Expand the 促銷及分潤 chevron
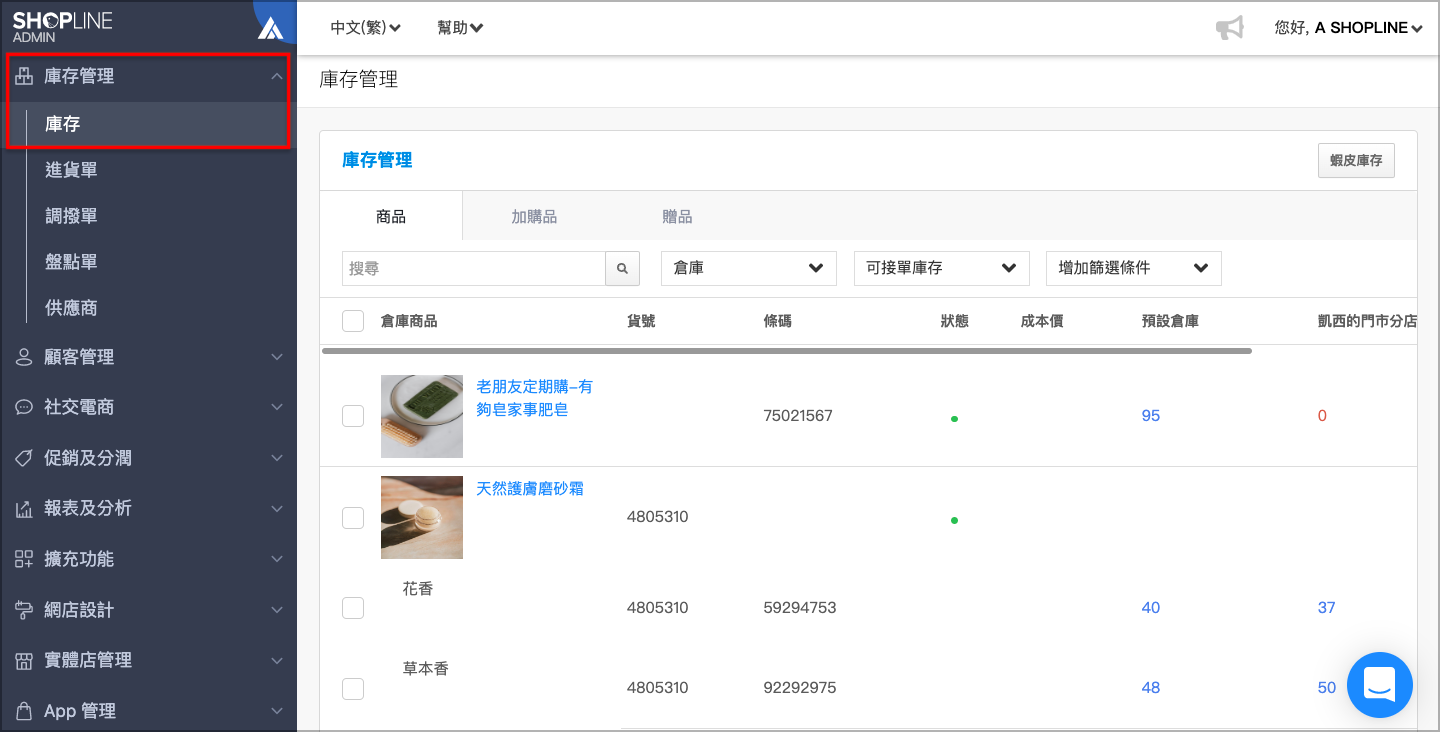 (277, 458)
